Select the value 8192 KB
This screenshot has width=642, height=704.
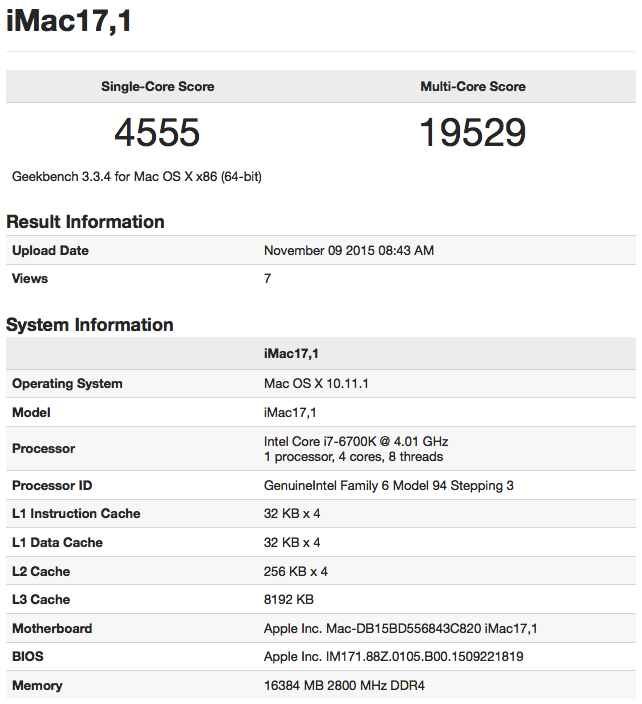coord(289,599)
